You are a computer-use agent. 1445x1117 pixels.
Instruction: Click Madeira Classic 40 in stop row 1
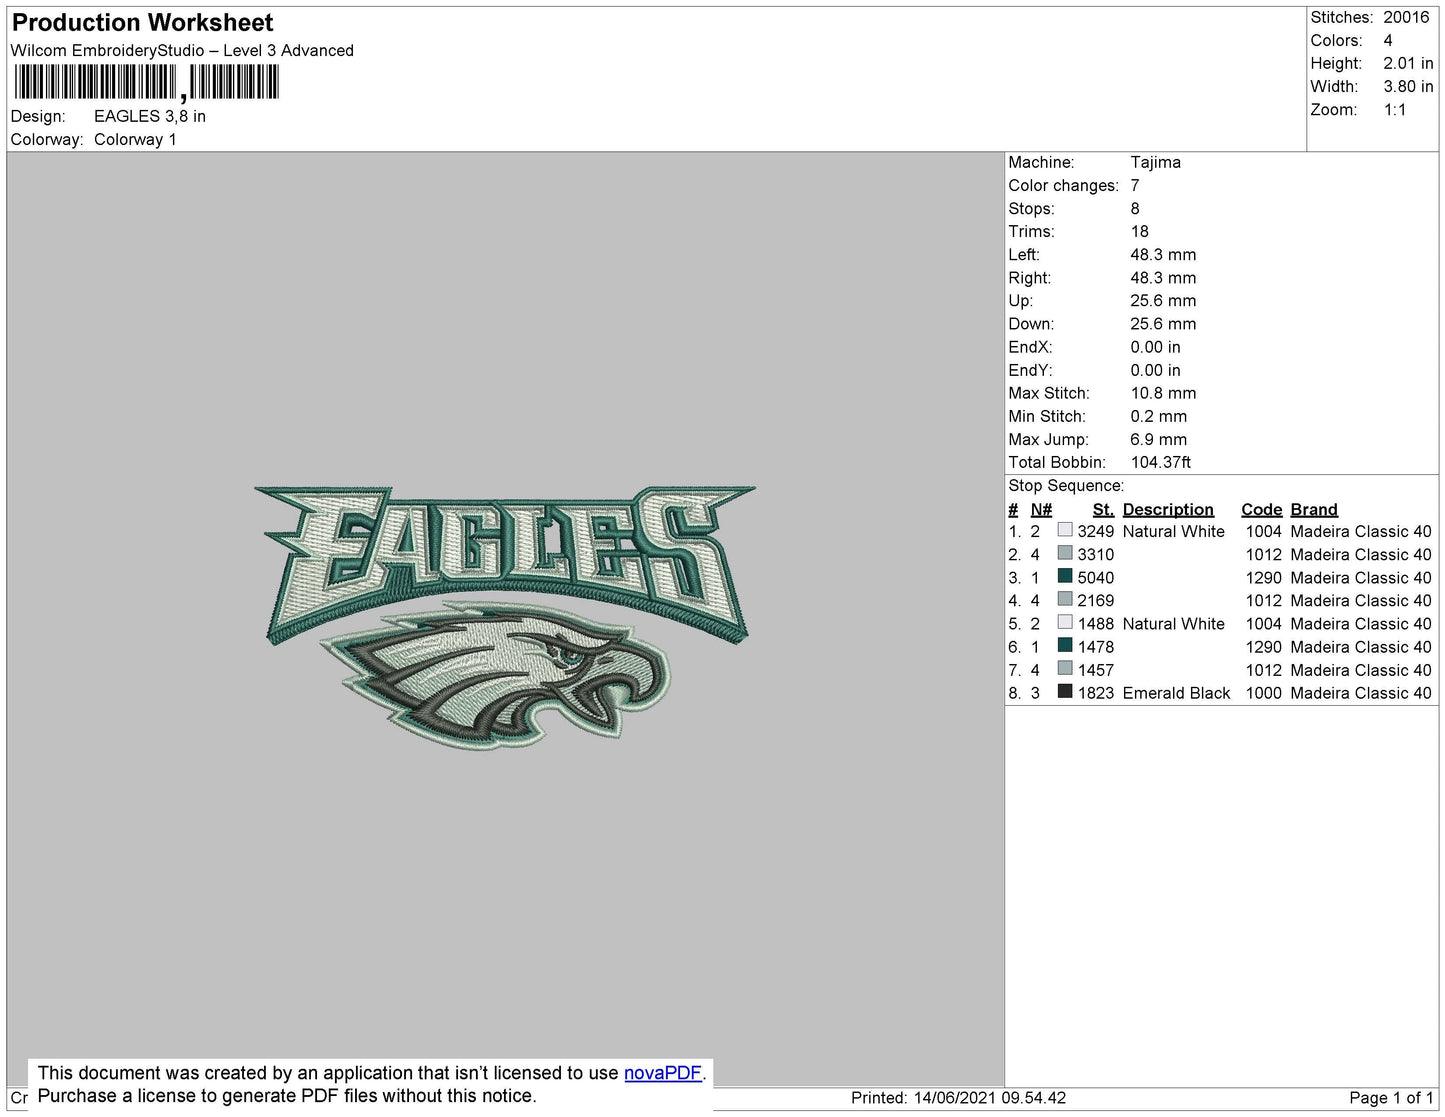1361,532
